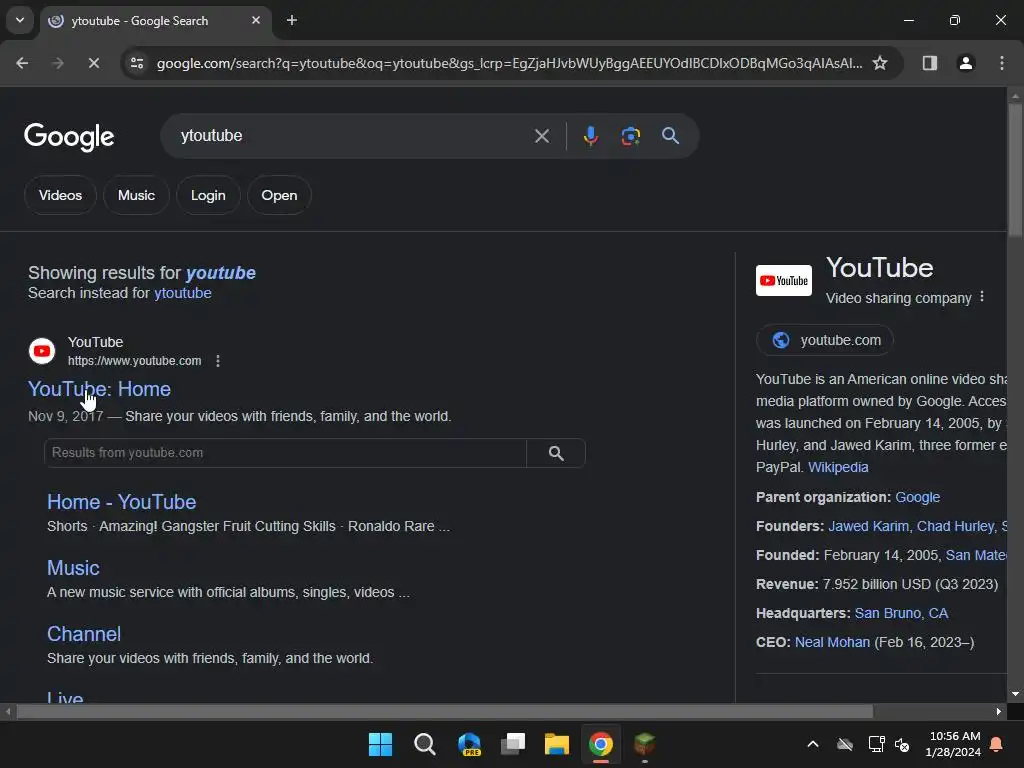Show hidden system tray icons
Image resolution: width=1024 pixels, height=768 pixels.
[x=813, y=744]
